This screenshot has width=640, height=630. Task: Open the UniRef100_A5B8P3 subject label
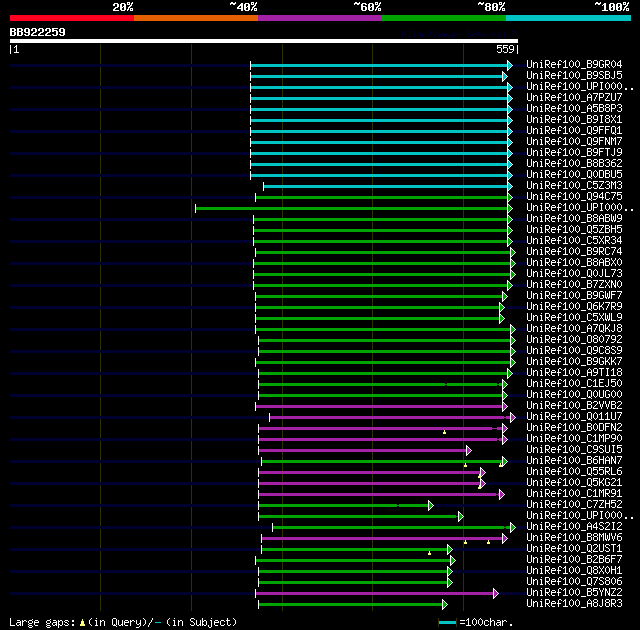click(x=574, y=109)
